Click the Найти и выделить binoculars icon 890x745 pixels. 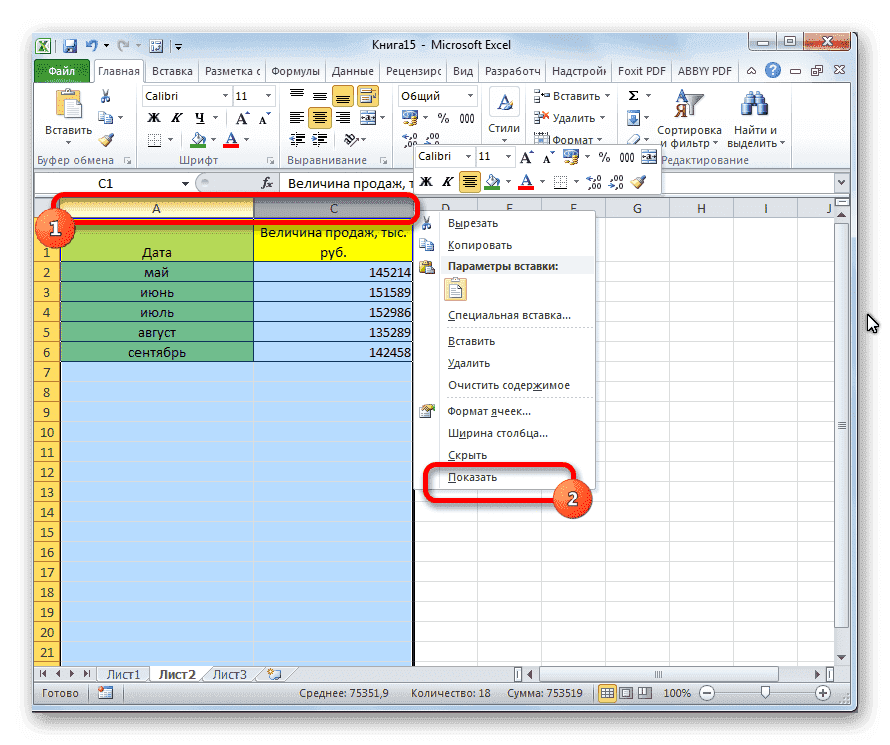click(753, 103)
